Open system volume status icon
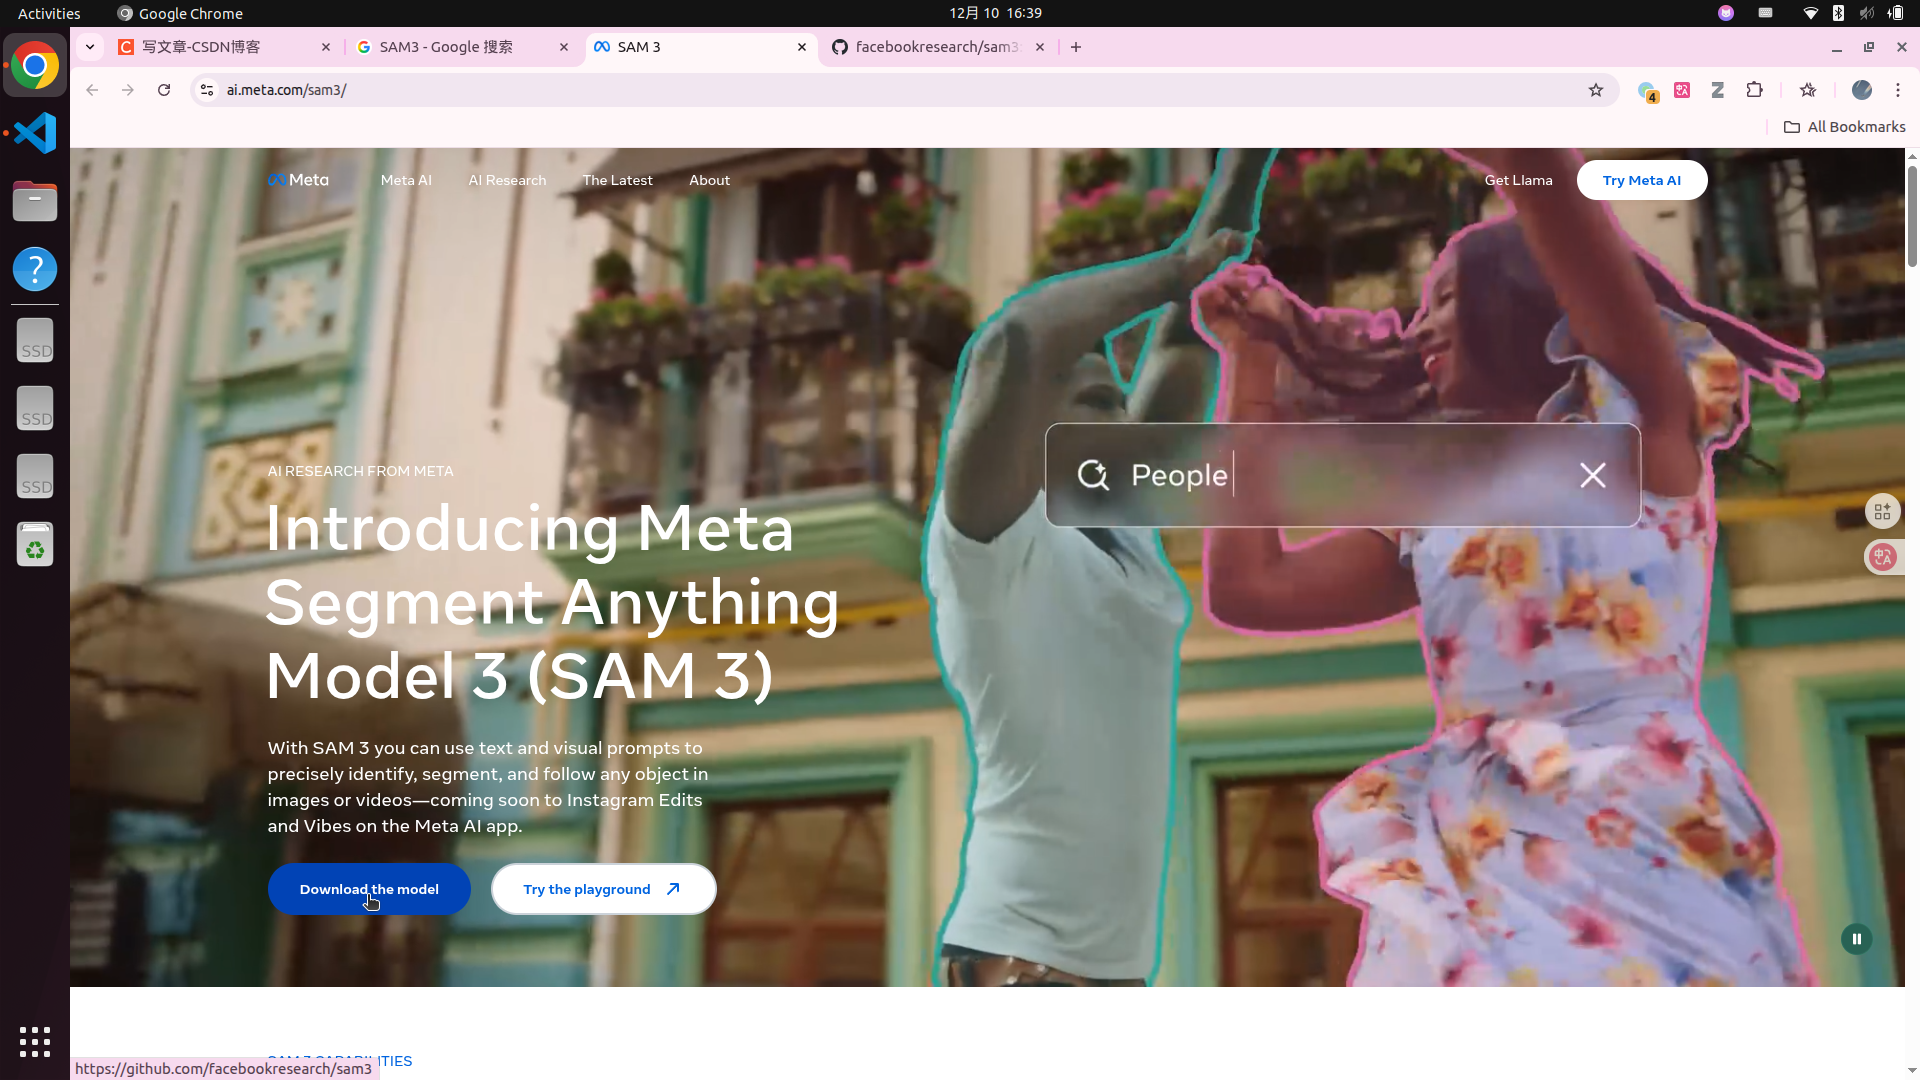 (1866, 13)
